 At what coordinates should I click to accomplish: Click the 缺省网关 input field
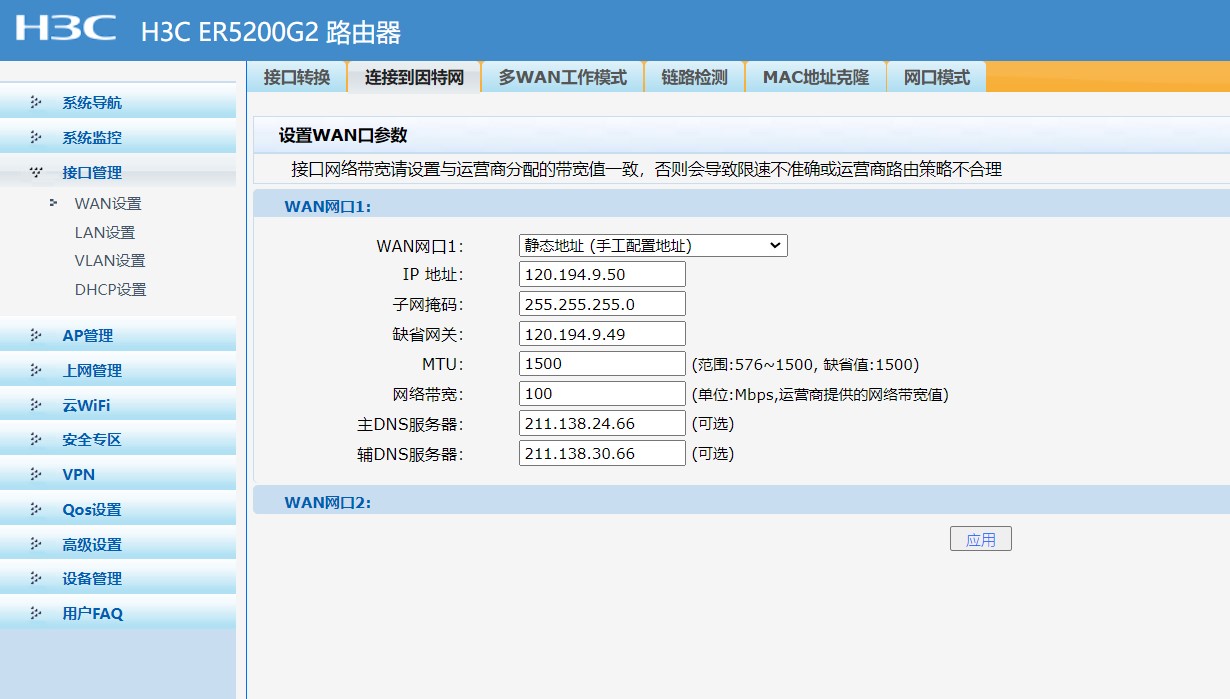click(x=602, y=334)
